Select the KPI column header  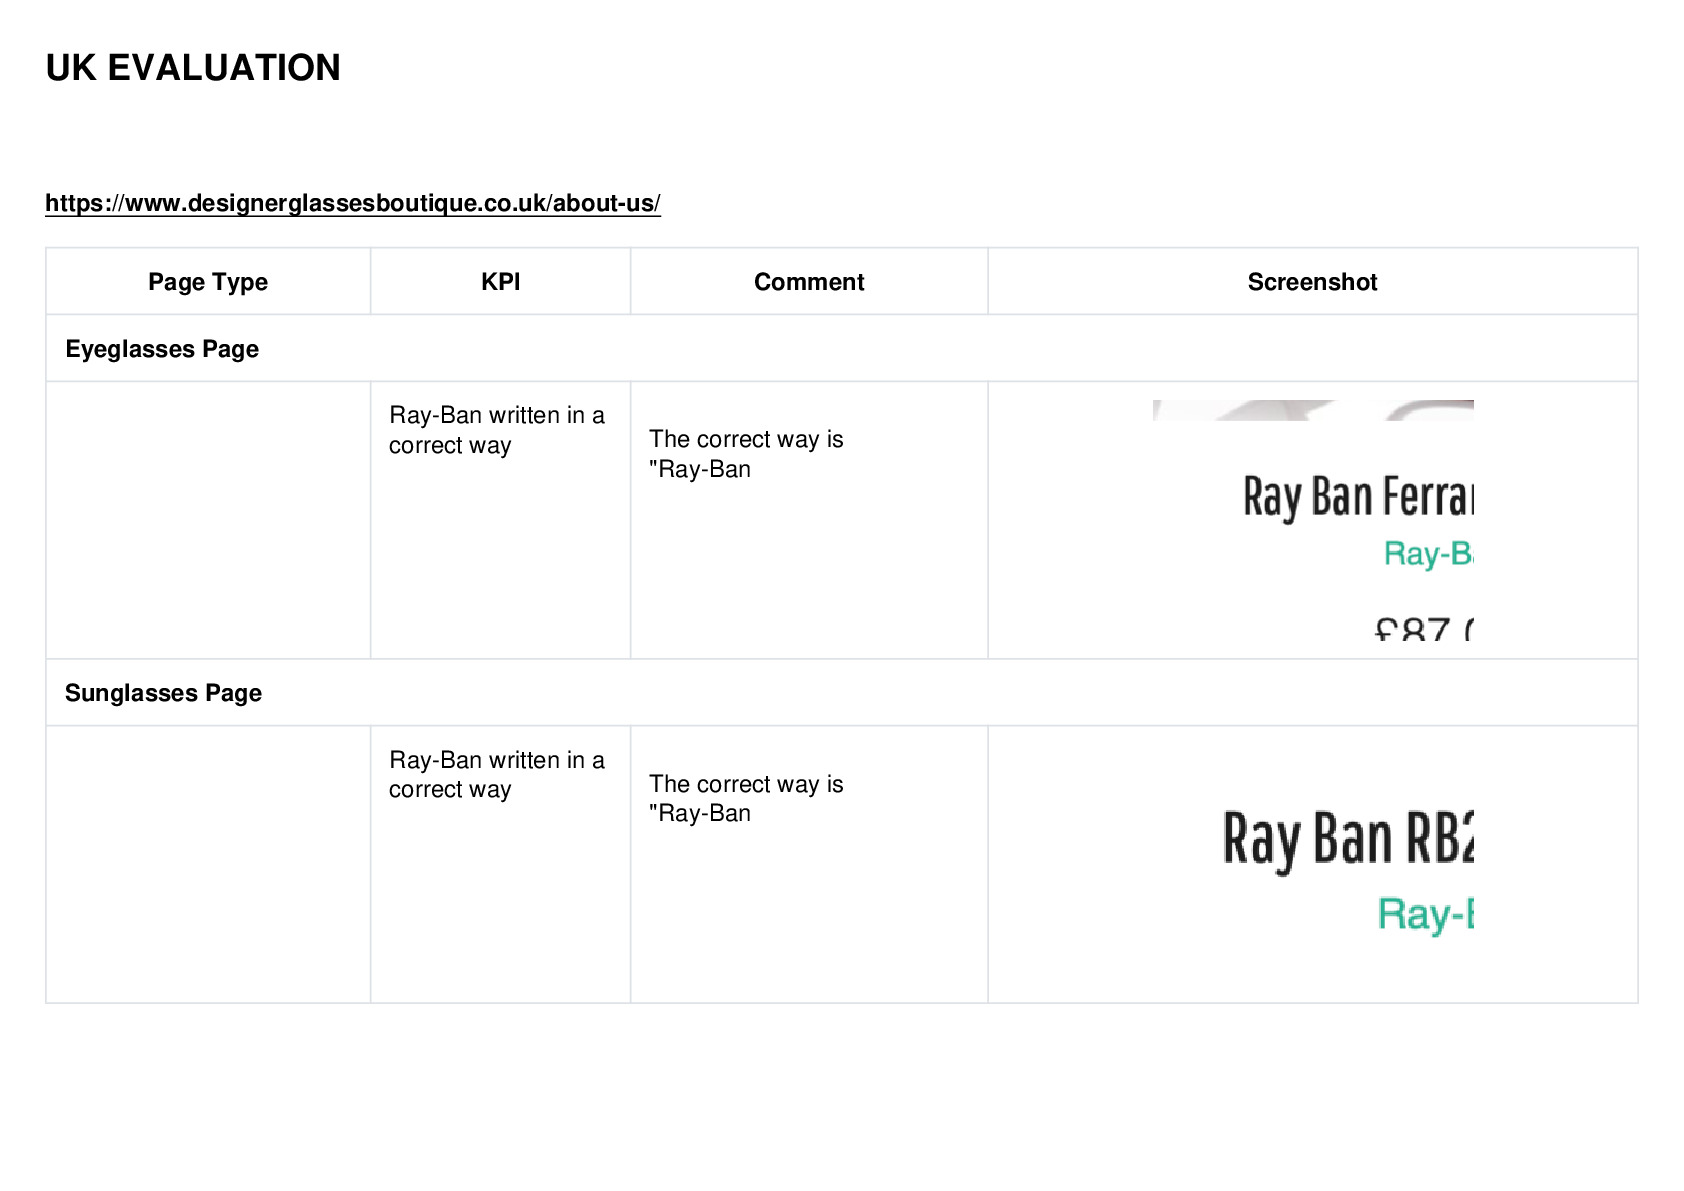coord(500,282)
